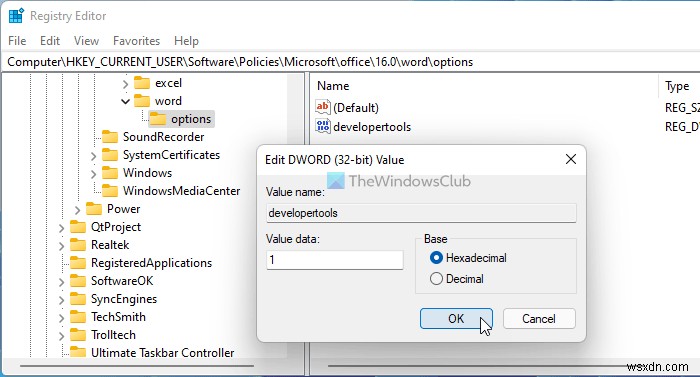The height and width of the screenshot is (377, 700).
Task: Select the 'Ultimate Taskbar Controller' key label
Action: pyautogui.click(x=162, y=352)
